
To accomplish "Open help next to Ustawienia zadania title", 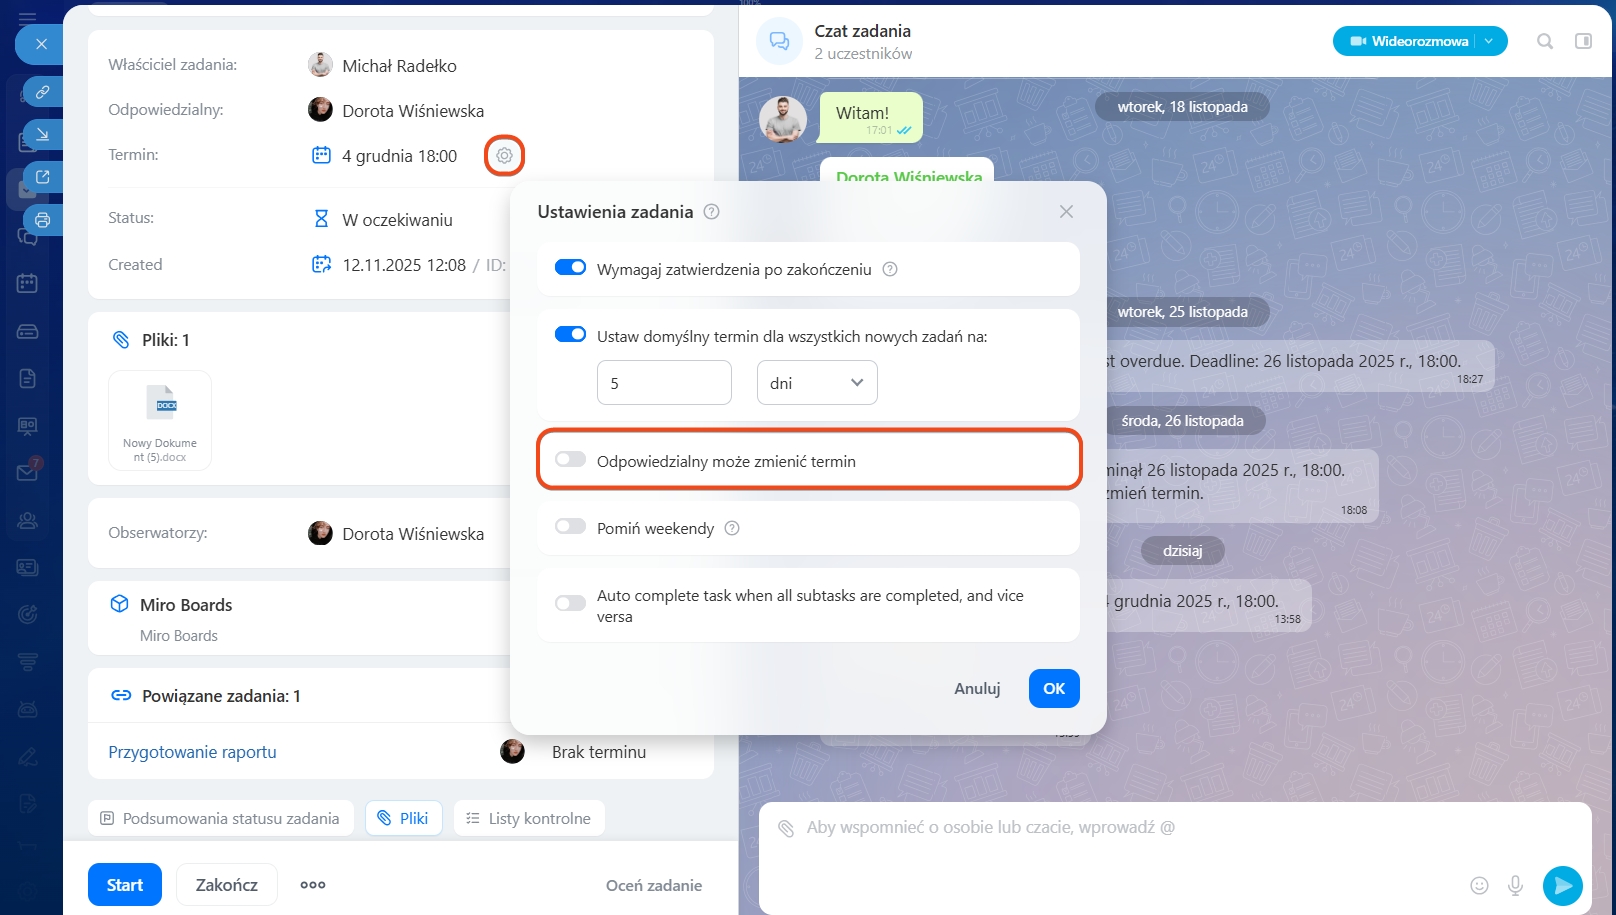I will pos(711,212).
